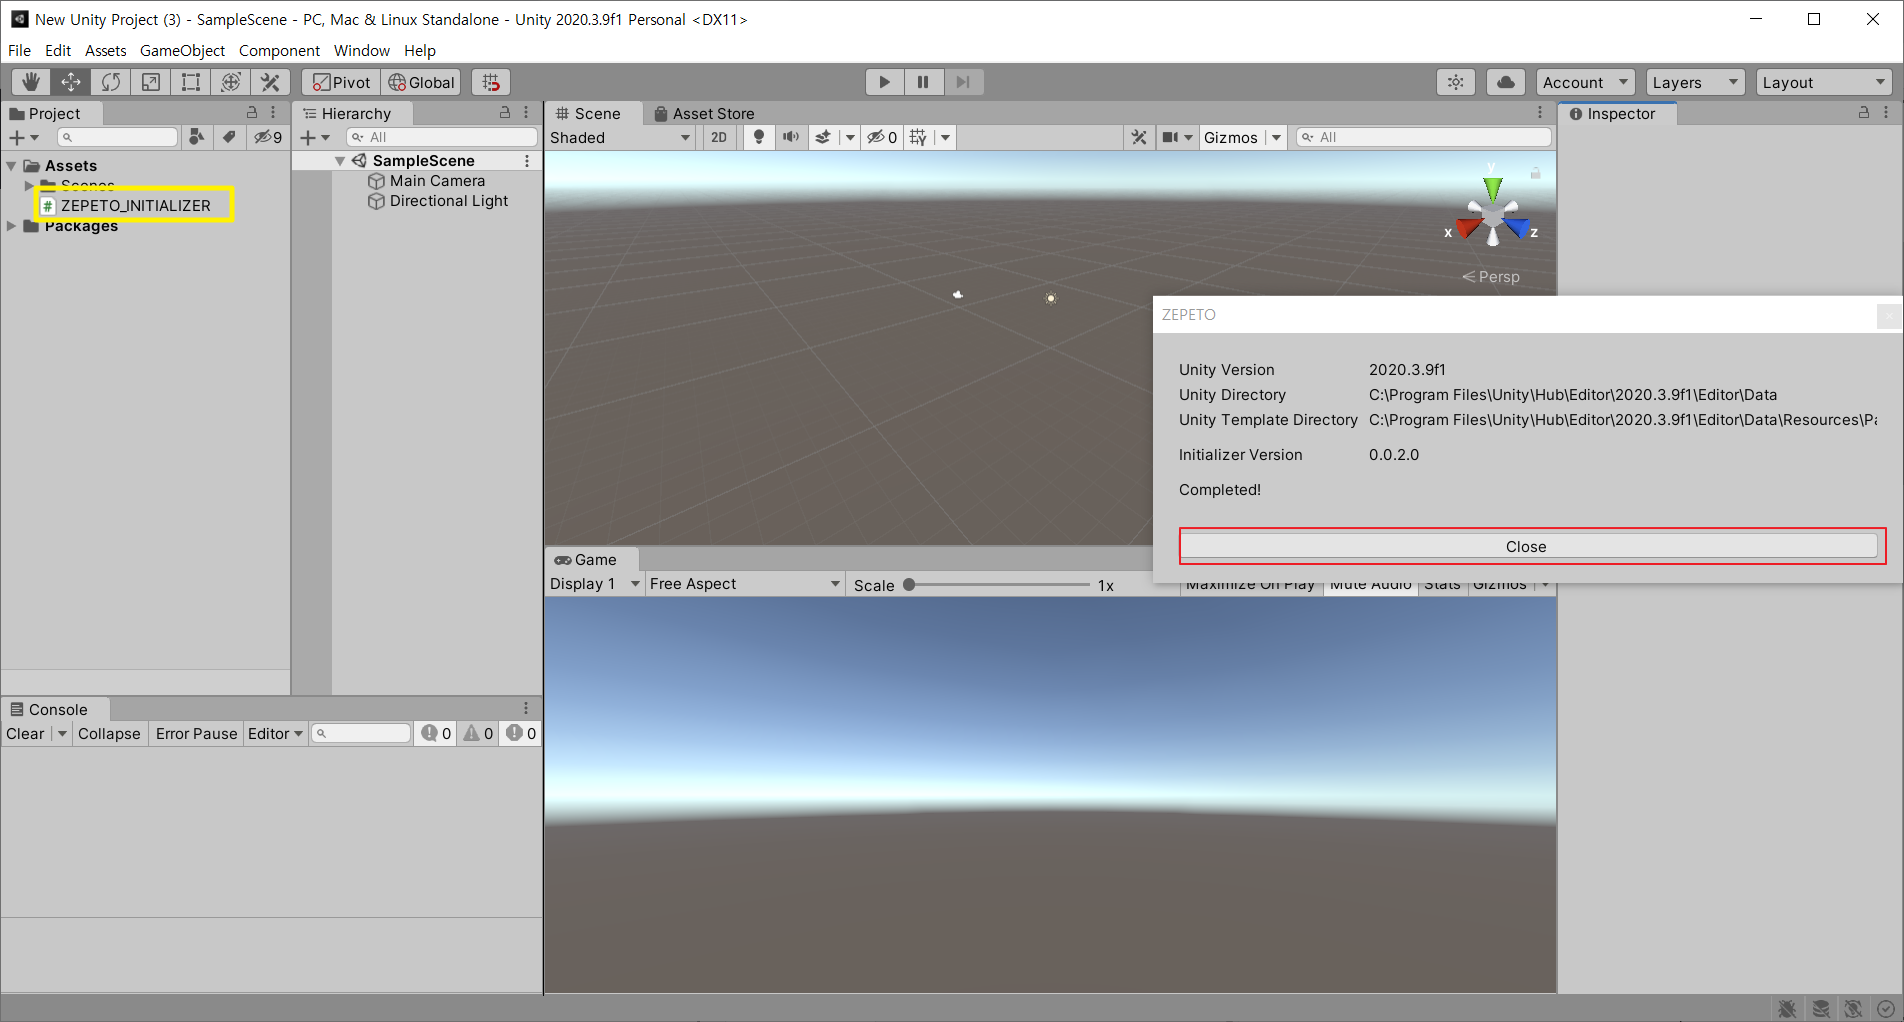
Task: Toggle grid snapping icon in toolbar
Action: point(491,82)
